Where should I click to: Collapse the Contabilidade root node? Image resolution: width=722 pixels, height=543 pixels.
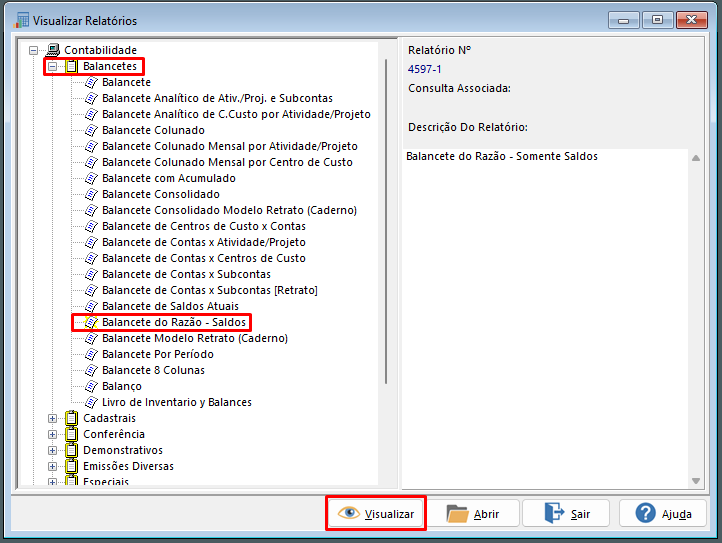point(34,50)
